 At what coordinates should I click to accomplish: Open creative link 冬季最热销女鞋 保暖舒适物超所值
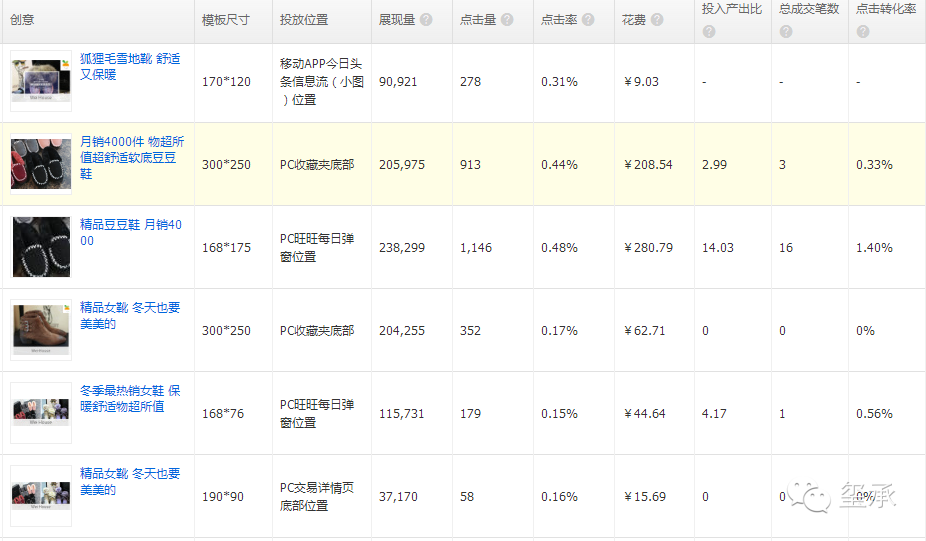(130, 398)
